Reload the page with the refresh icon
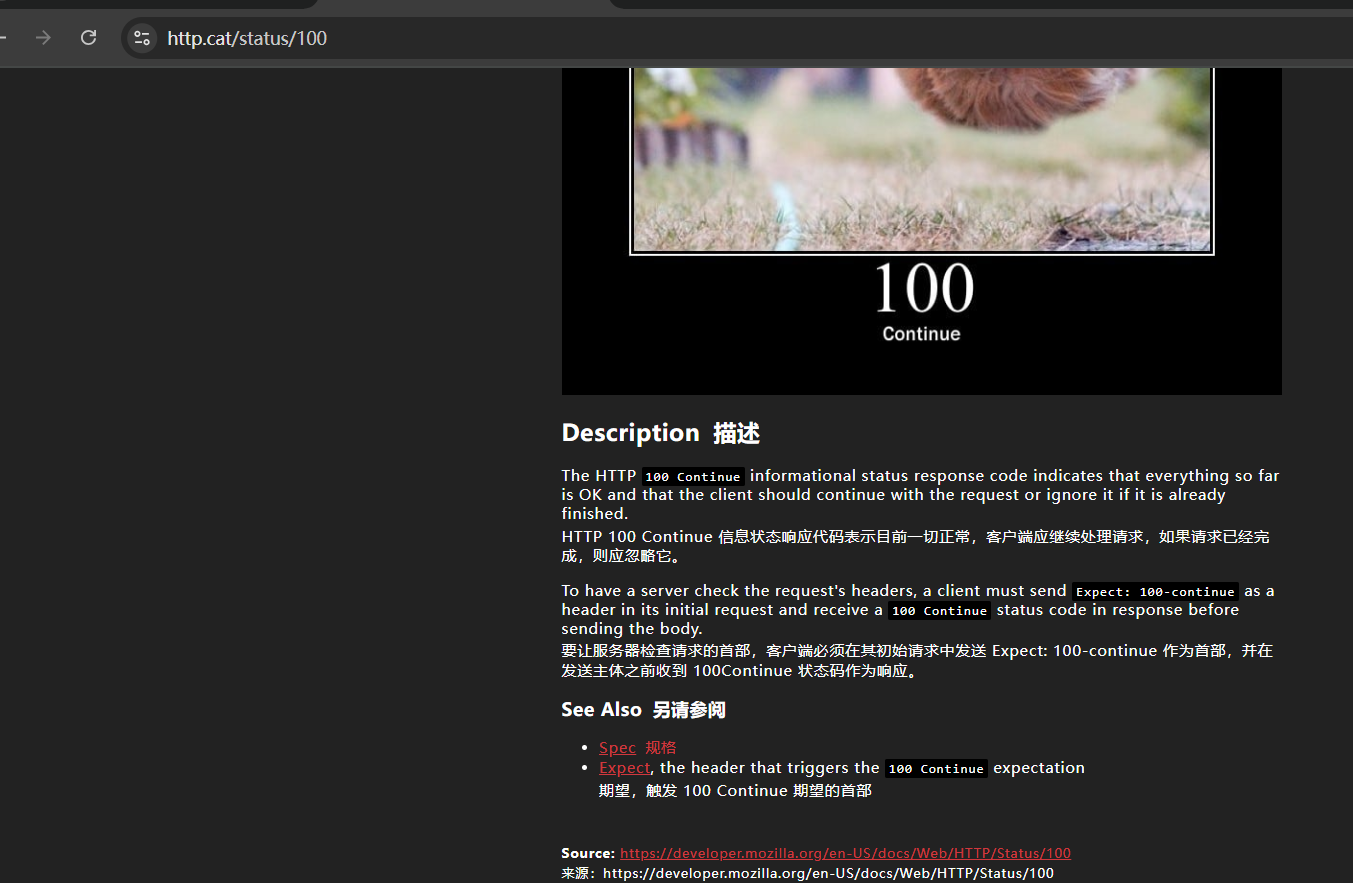1353x883 pixels. pyautogui.click(x=88, y=38)
